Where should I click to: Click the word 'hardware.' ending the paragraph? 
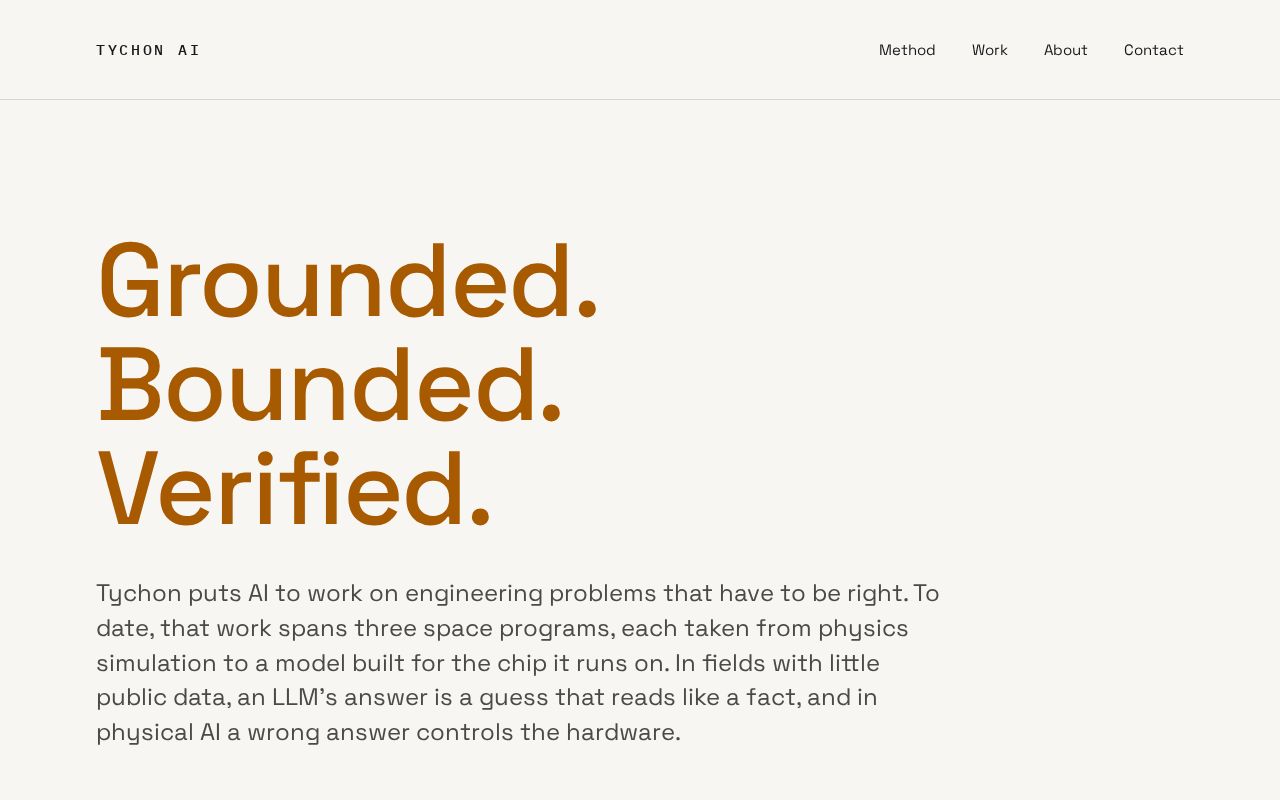[623, 733]
